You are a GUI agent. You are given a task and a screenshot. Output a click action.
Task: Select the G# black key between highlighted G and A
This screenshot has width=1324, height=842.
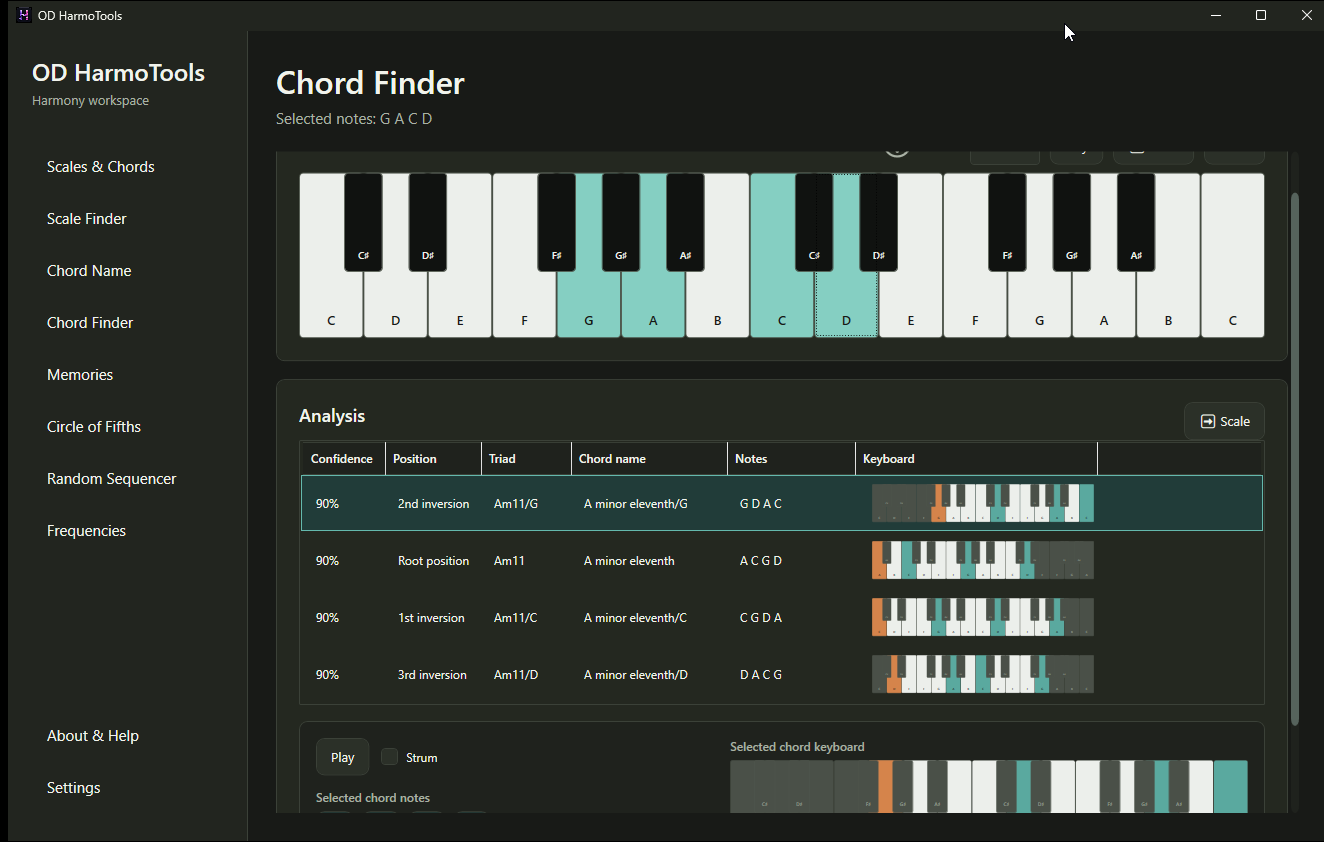pos(621,222)
